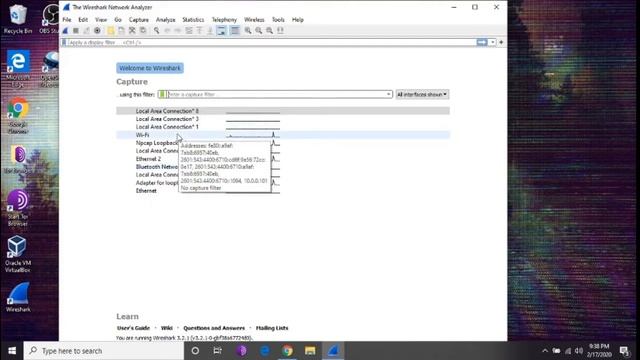Open find packet magnifier icon
Viewport: 640px width, 360px height.
click(x=156, y=31)
